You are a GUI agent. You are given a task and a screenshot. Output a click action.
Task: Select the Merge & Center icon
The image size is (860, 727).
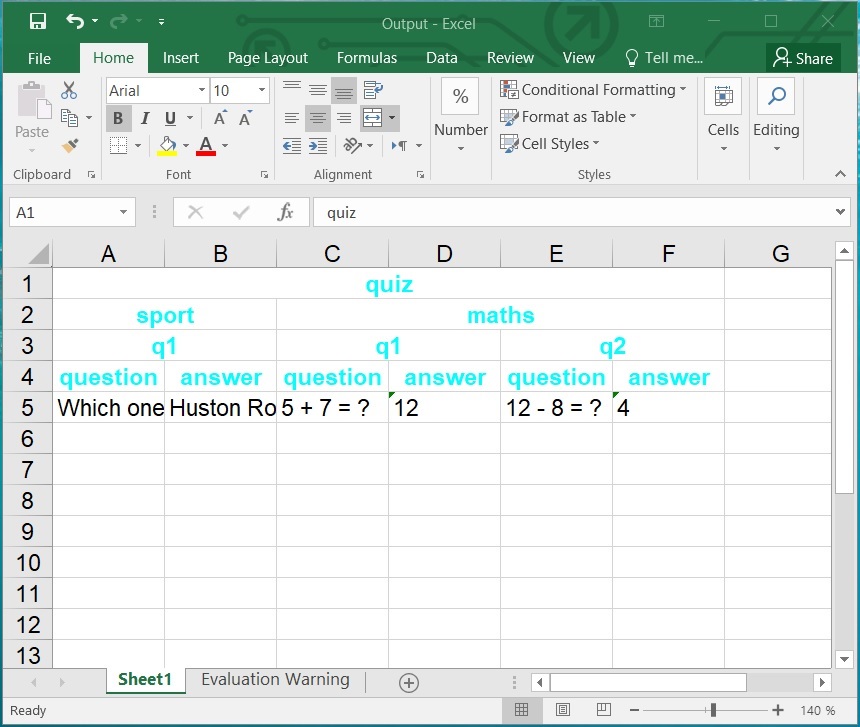pos(372,118)
